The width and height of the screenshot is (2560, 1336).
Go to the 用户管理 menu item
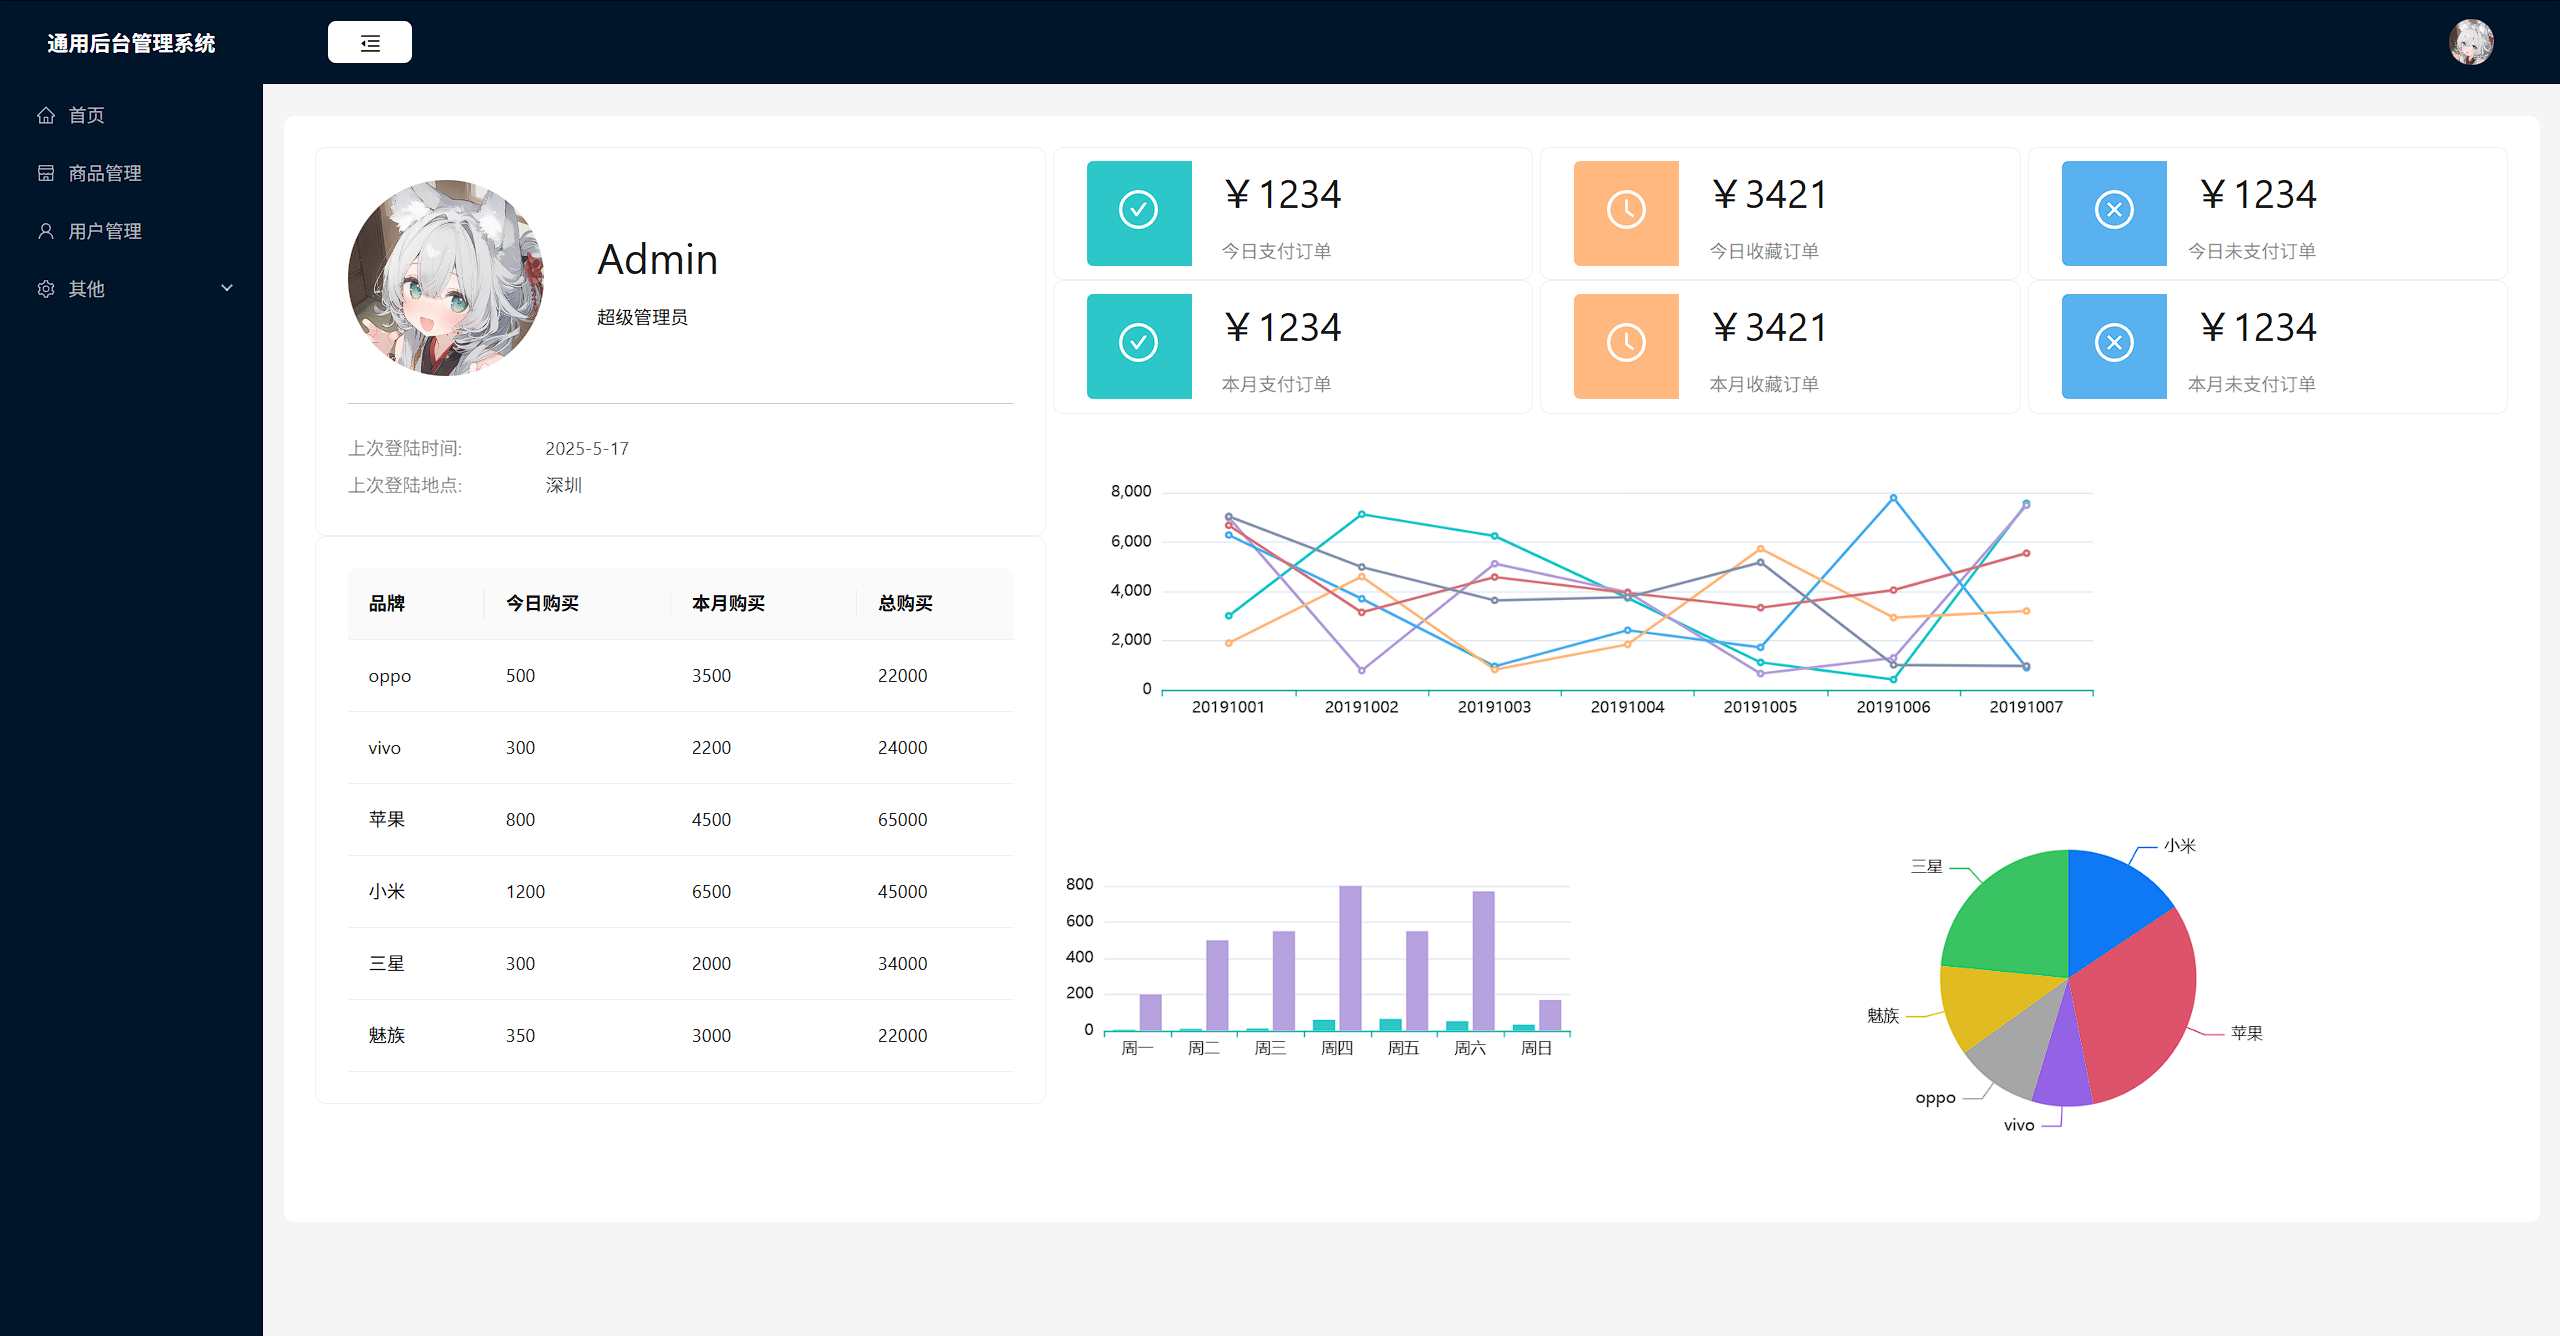click(x=105, y=231)
